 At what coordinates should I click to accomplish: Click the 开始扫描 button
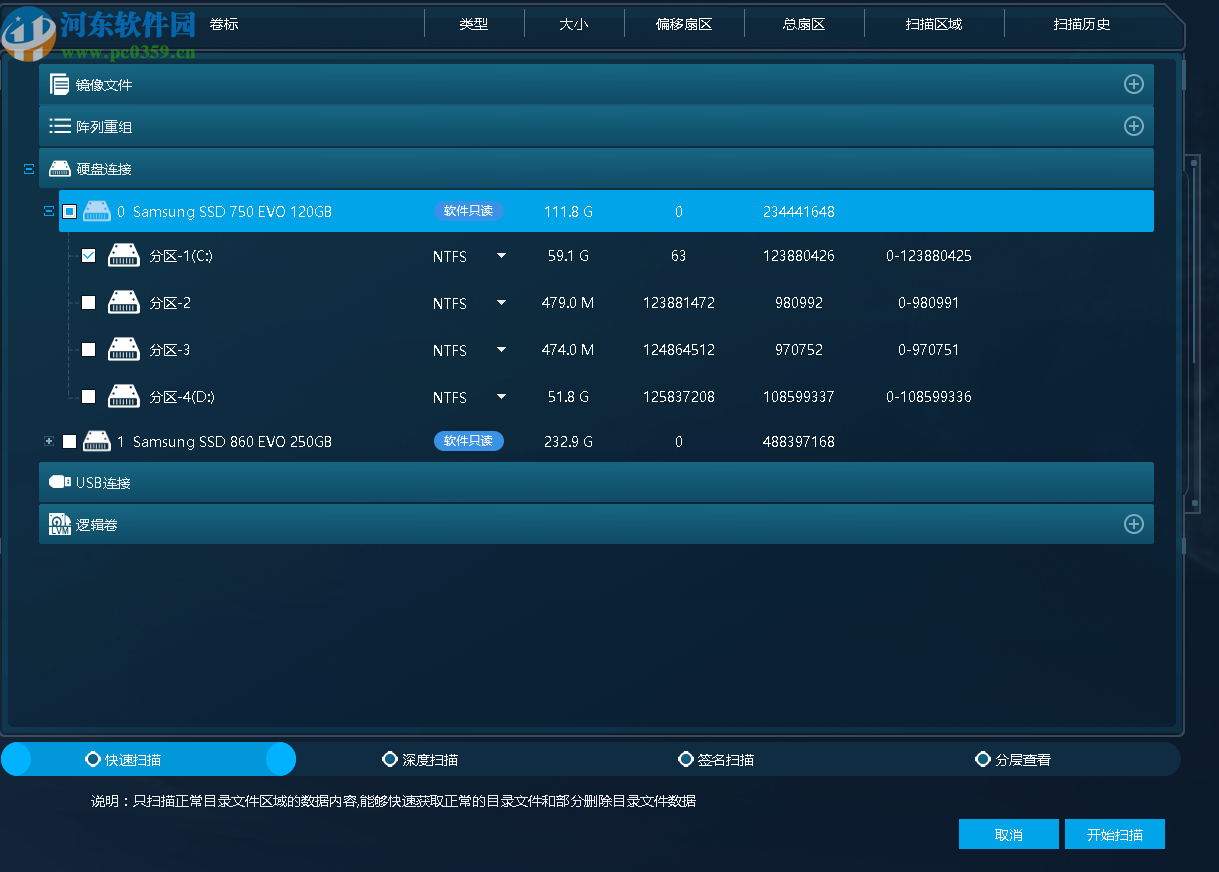click(x=1114, y=835)
